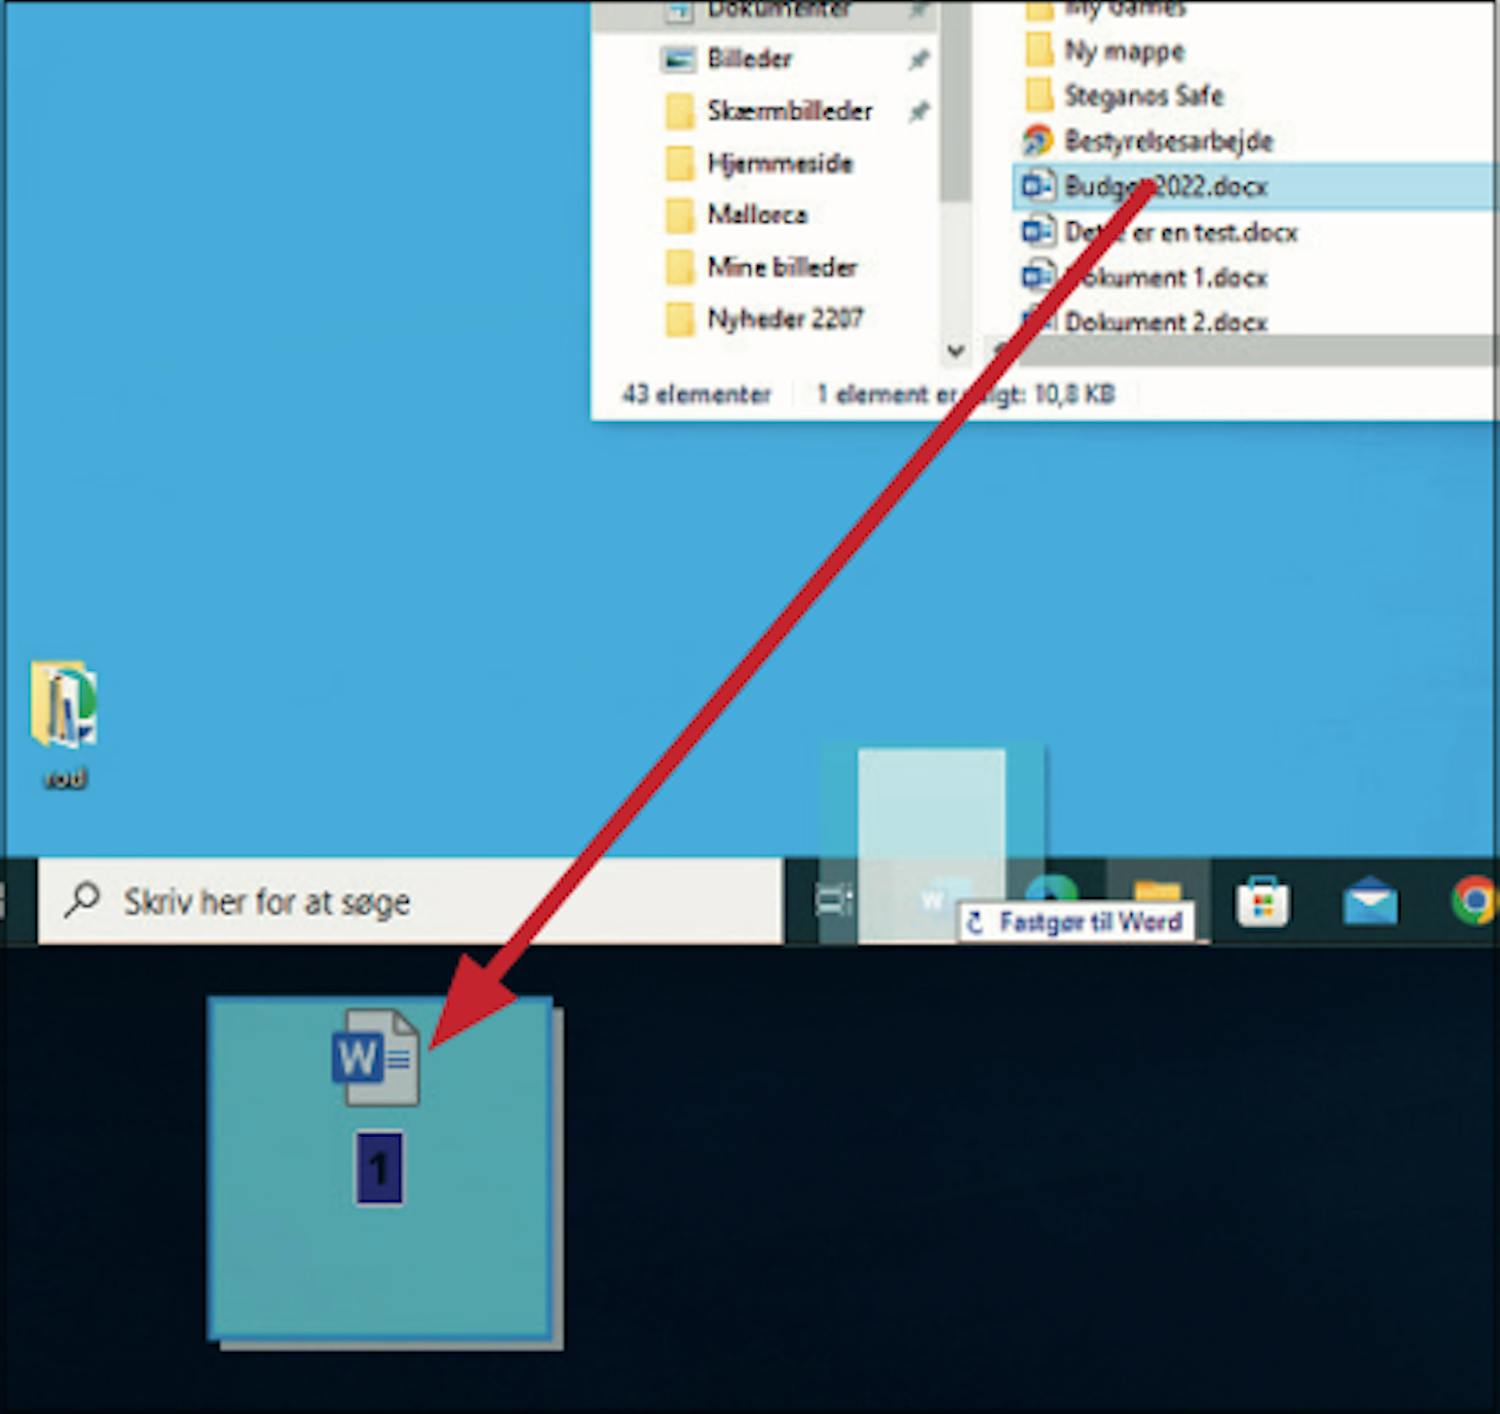Click the navigation pane scrollbar down arrow
Screen dimensions: 1500x1414
point(955,351)
